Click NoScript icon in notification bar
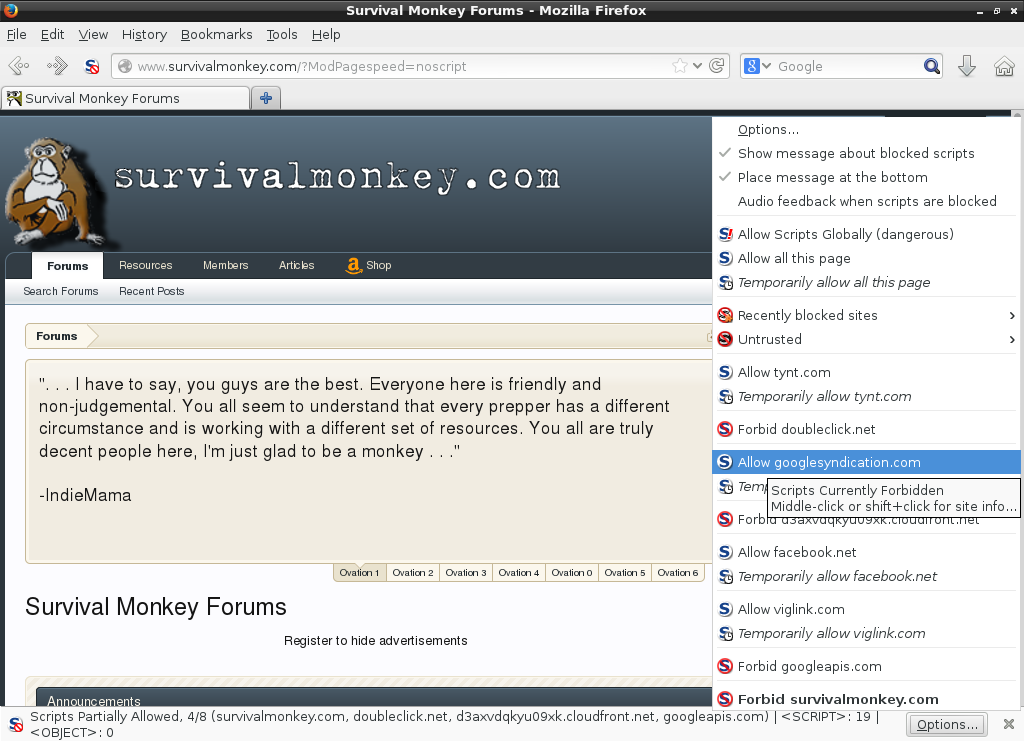1024x742 pixels. 16,724
